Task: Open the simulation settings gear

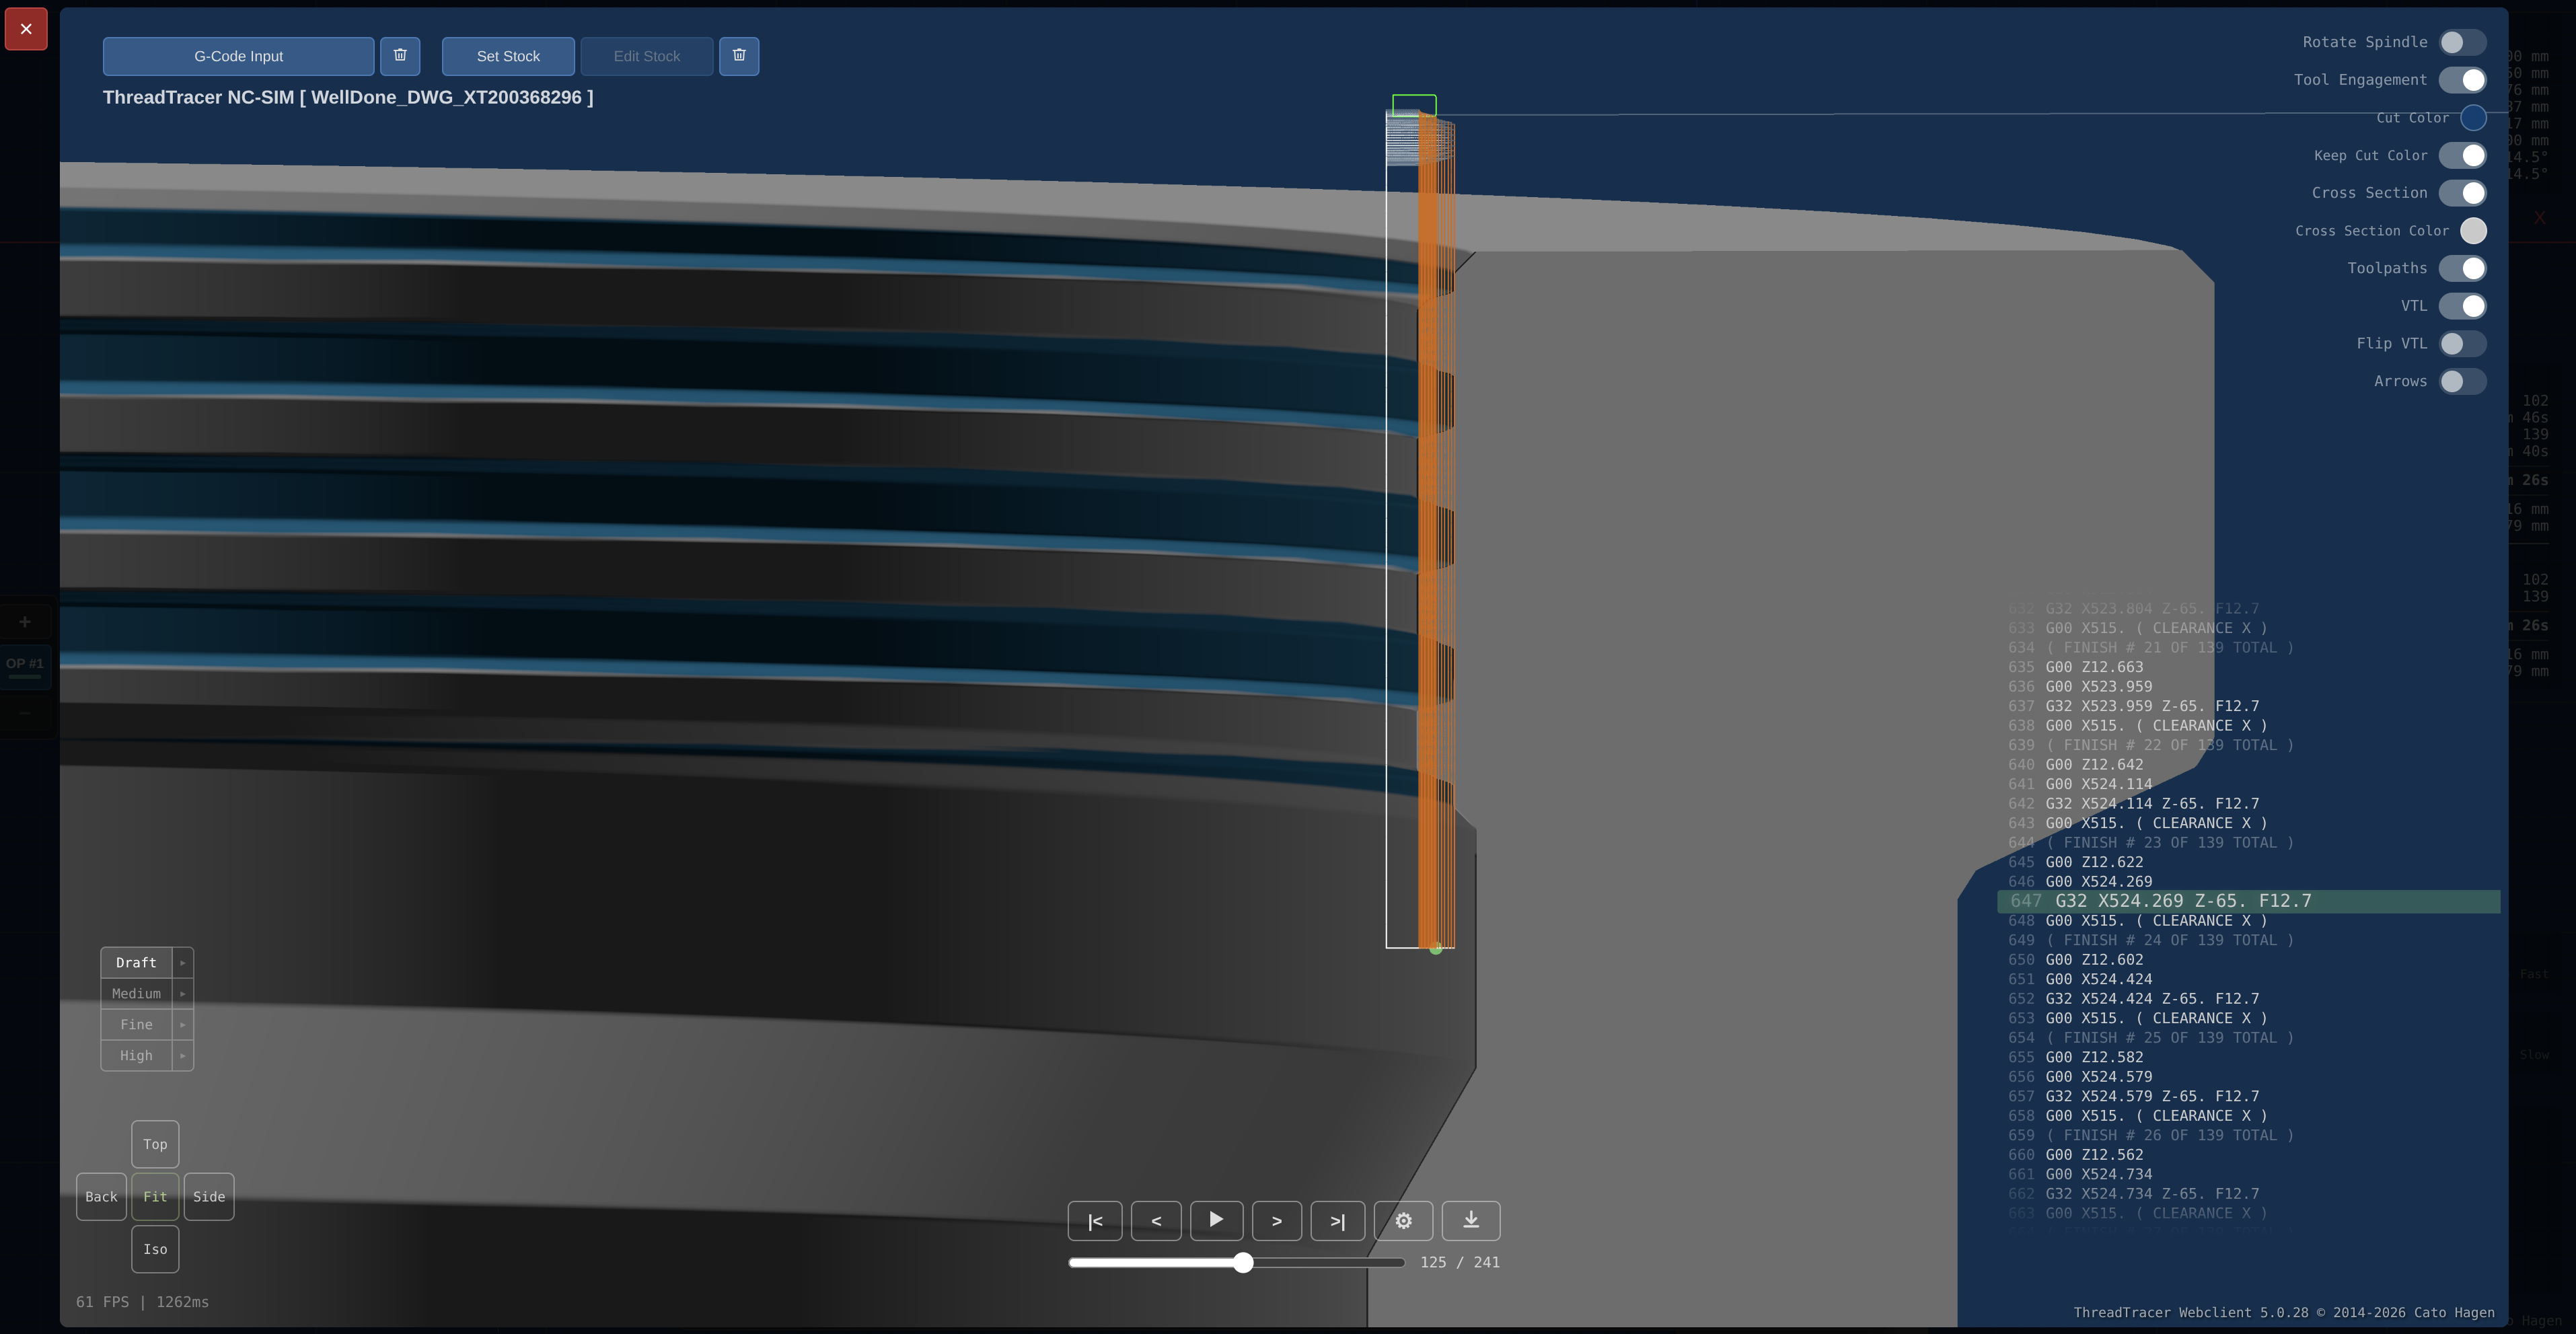Action: (1403, 1221)
